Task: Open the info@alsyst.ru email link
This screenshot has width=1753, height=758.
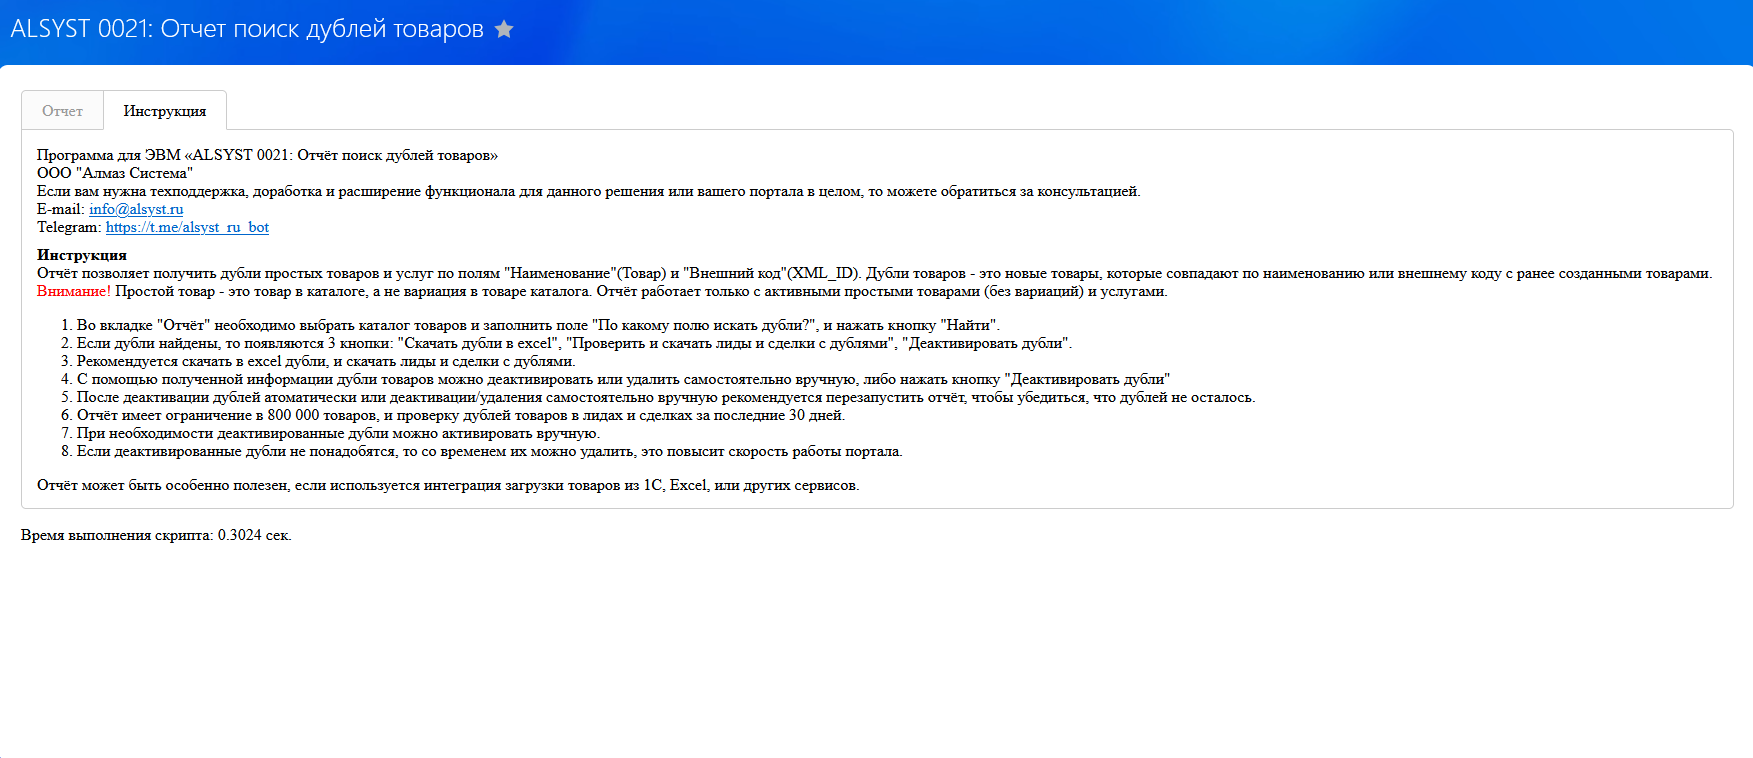Action: pyautogui.click(x=136, y=209)
